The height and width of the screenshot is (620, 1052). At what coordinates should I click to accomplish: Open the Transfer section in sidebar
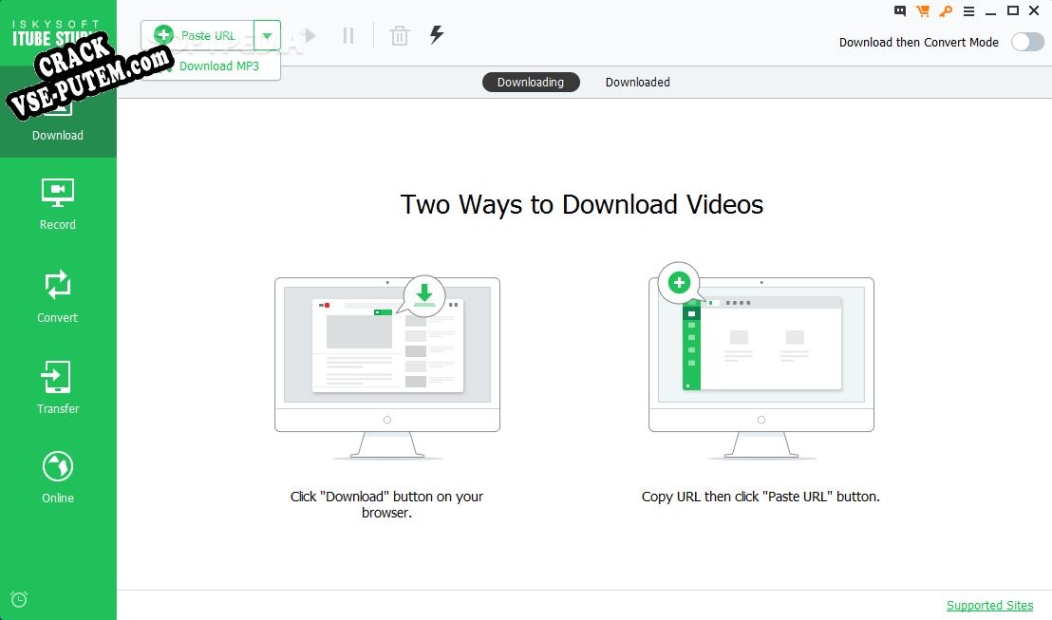coord(57,387)
